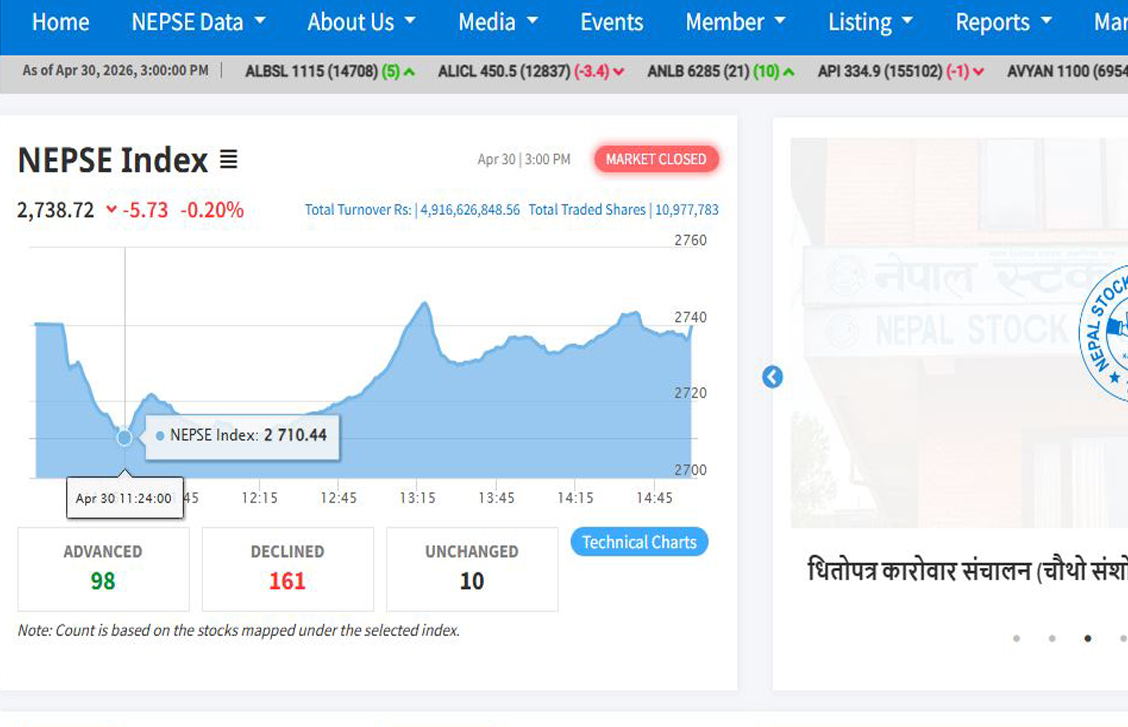Click the carousel previous arrow icon

pyautogui.click(x=772, y=377)
